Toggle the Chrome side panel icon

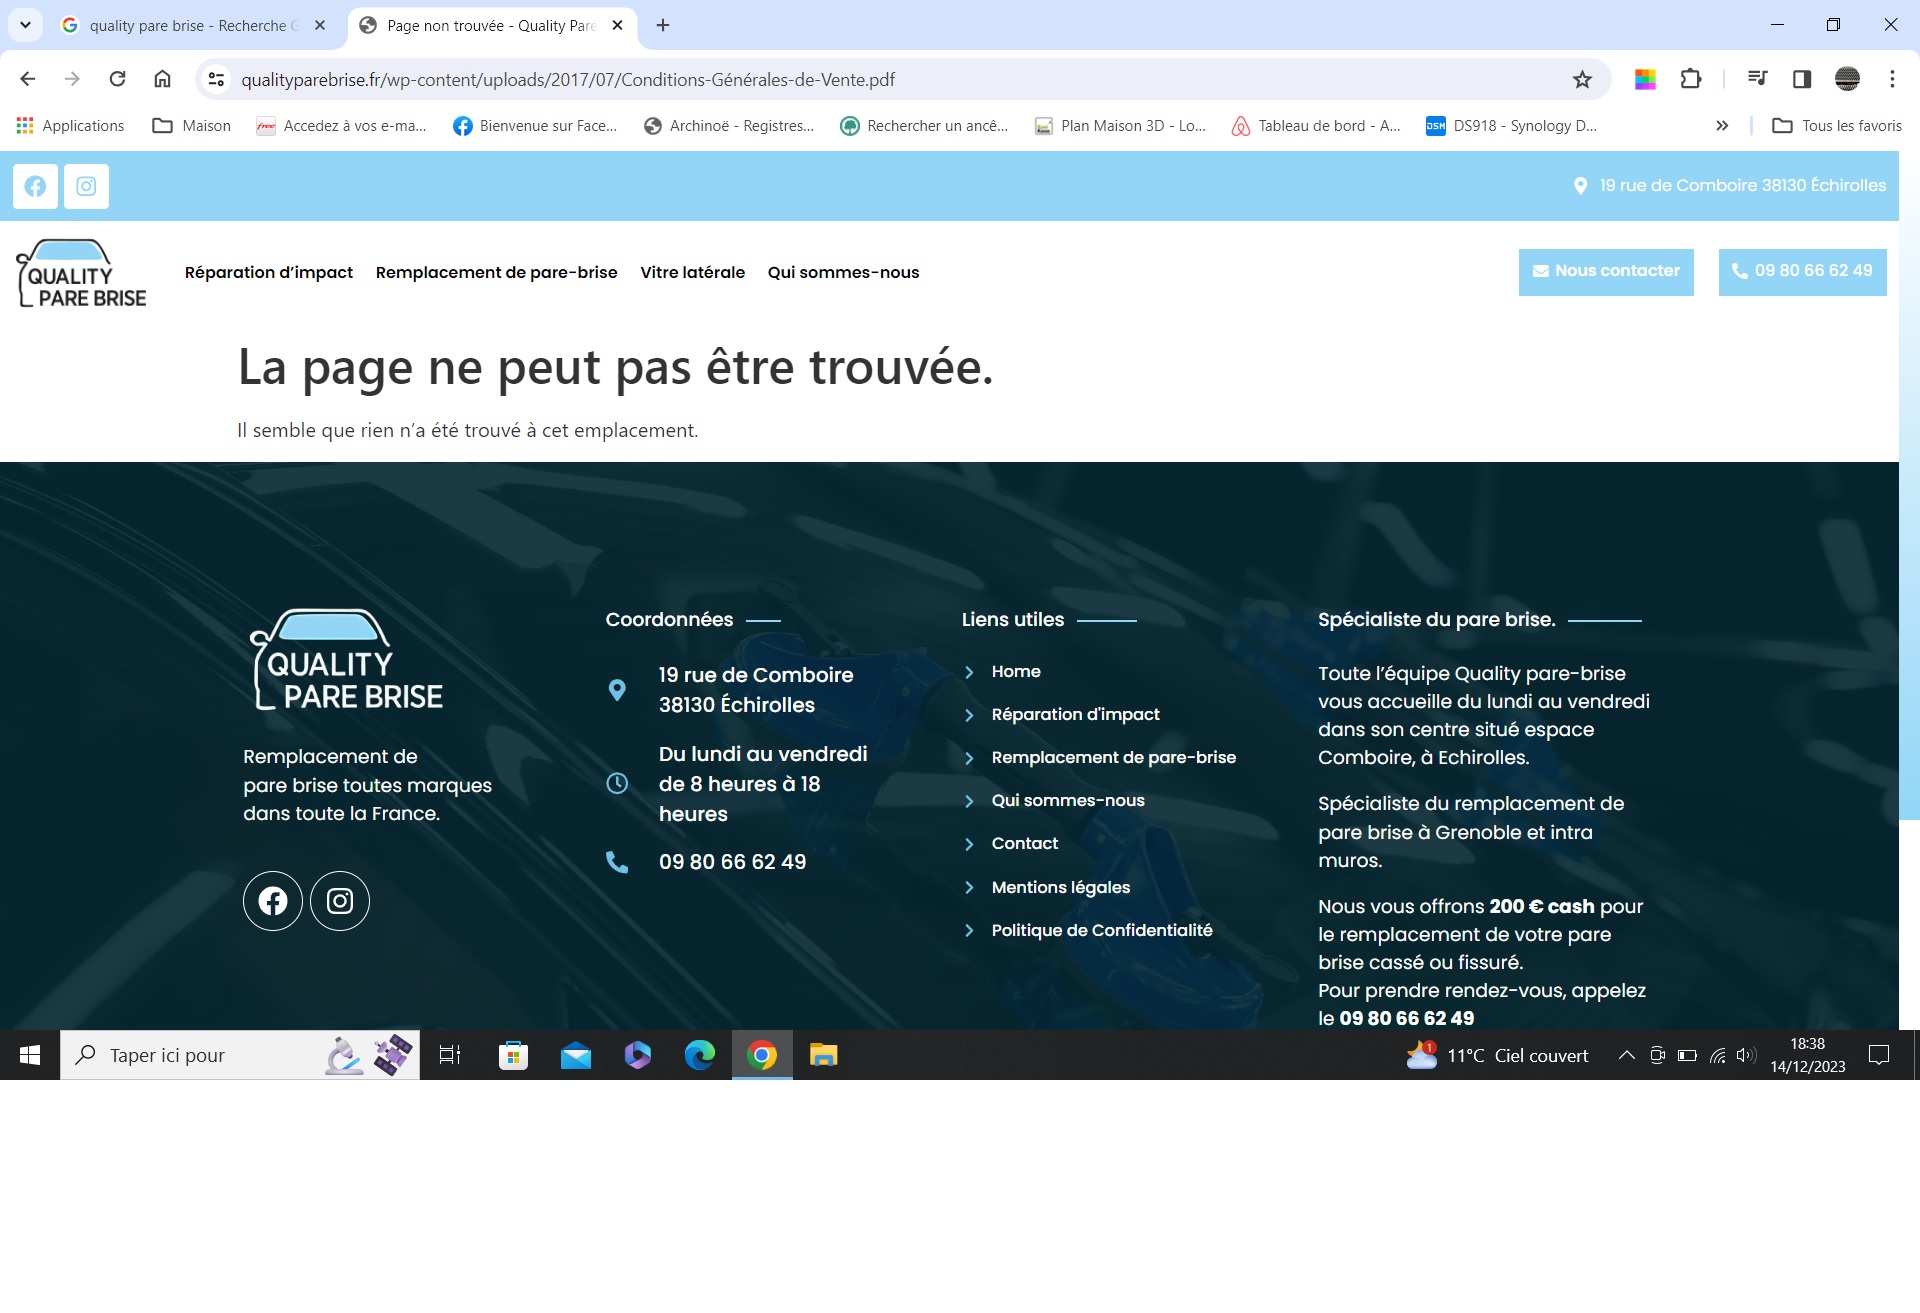[1802, 79]
